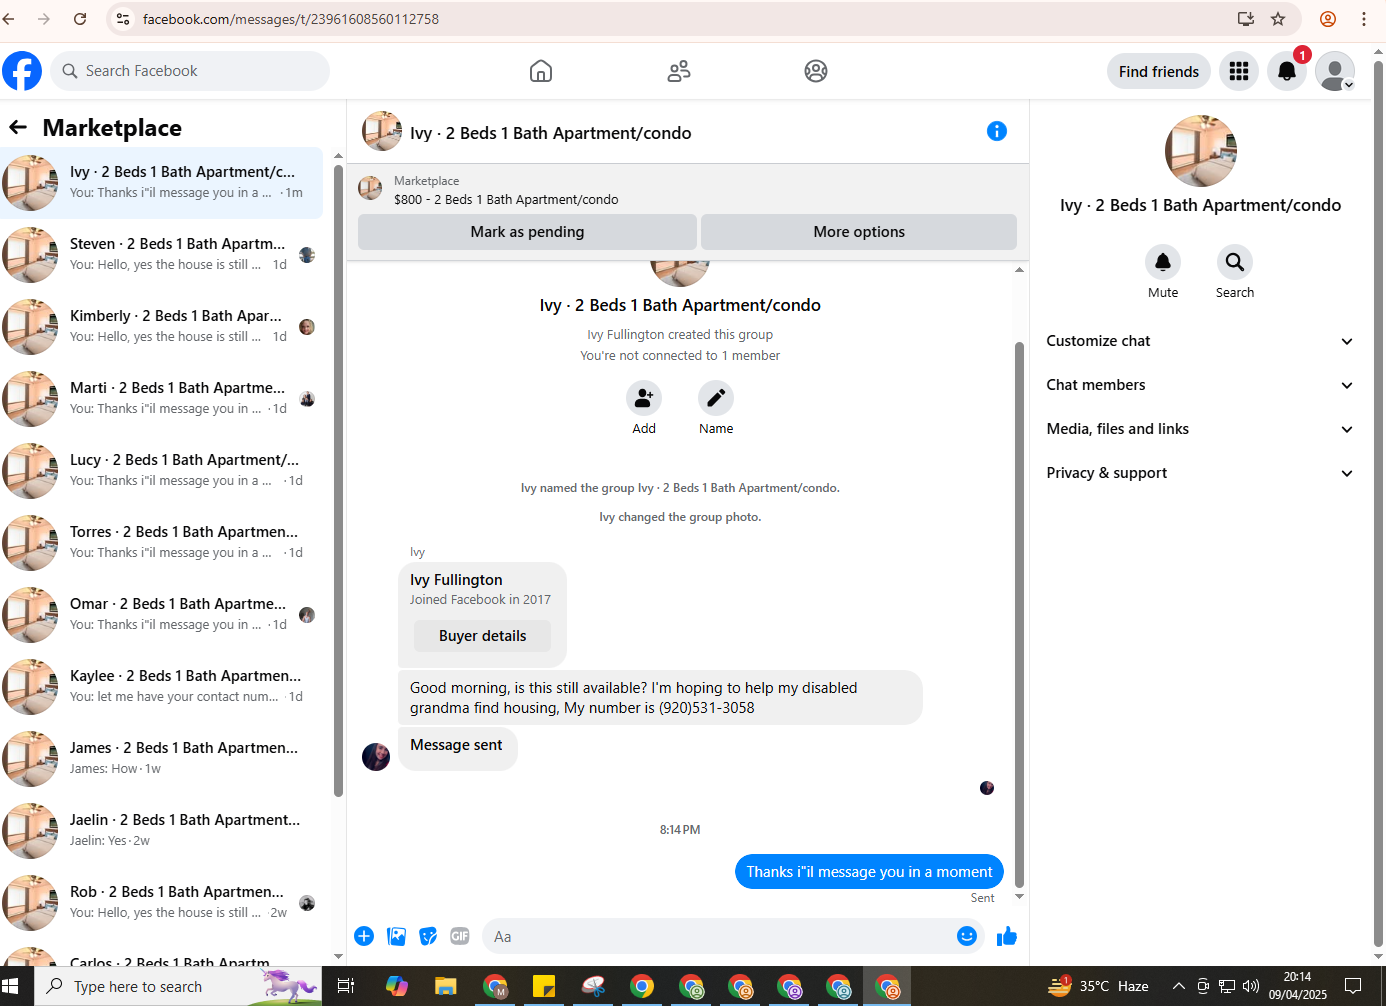Open the Steven conversation

(x=162, y=255)
